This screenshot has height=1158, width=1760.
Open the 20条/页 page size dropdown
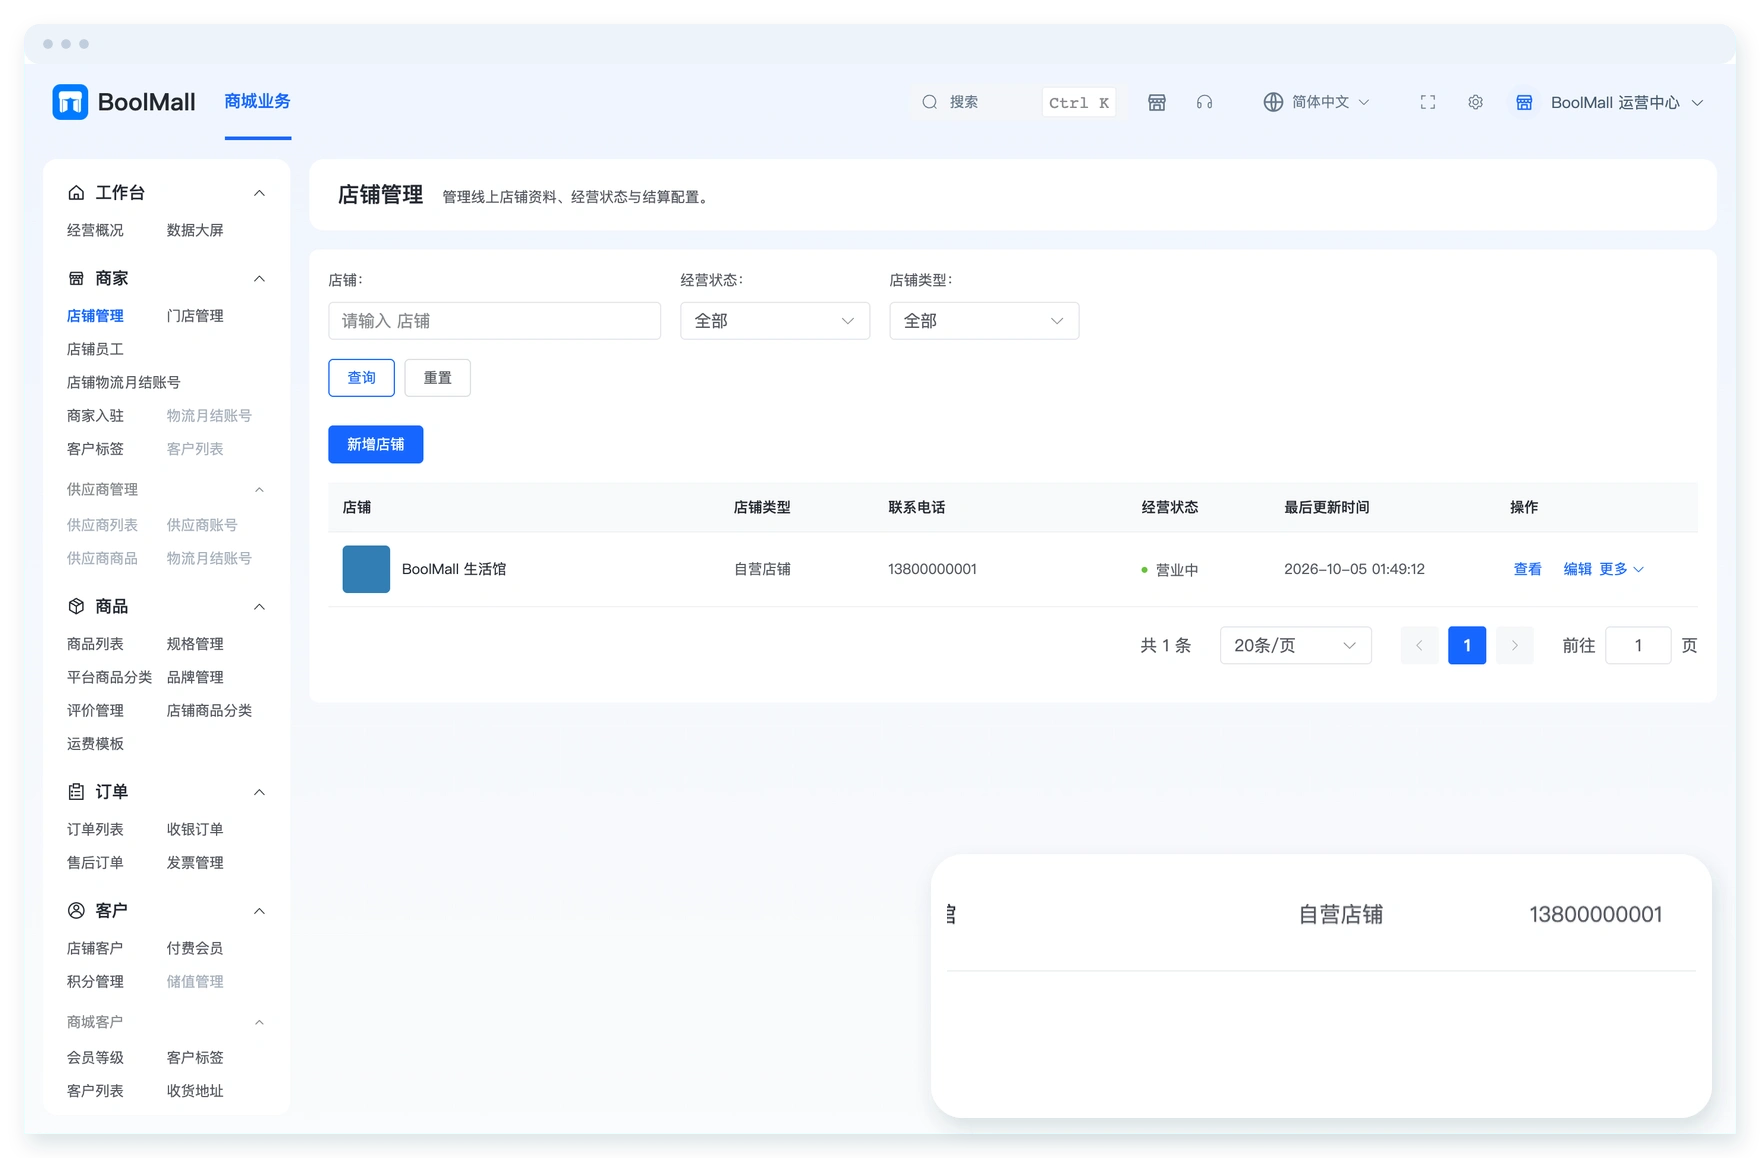[x=1296, y=645]
